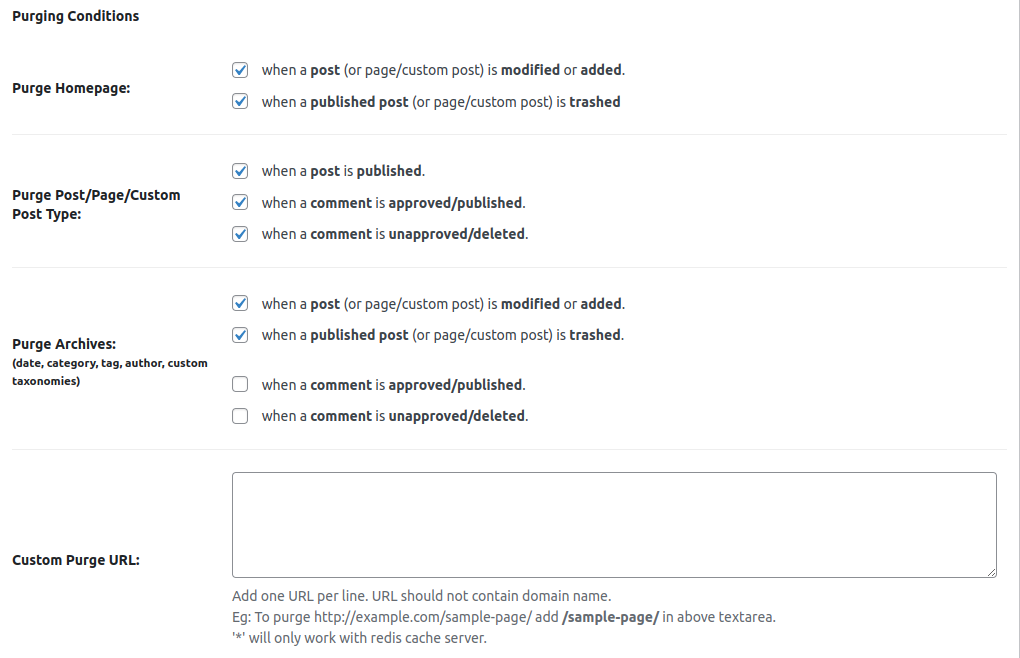Screen dimensions: 1020x658
Task: Enable Purge Archives when comment is approved/published
Action: pos(240,384)
